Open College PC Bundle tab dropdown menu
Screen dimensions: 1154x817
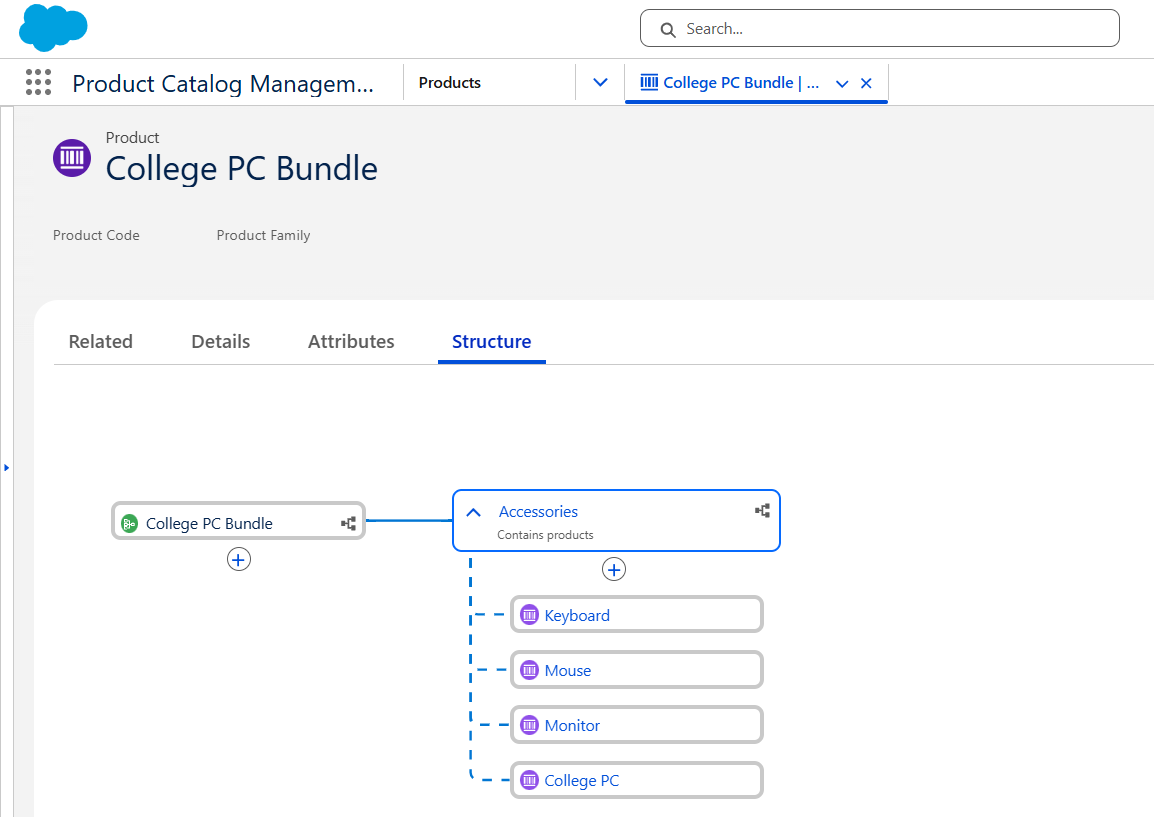click(842, 84)
